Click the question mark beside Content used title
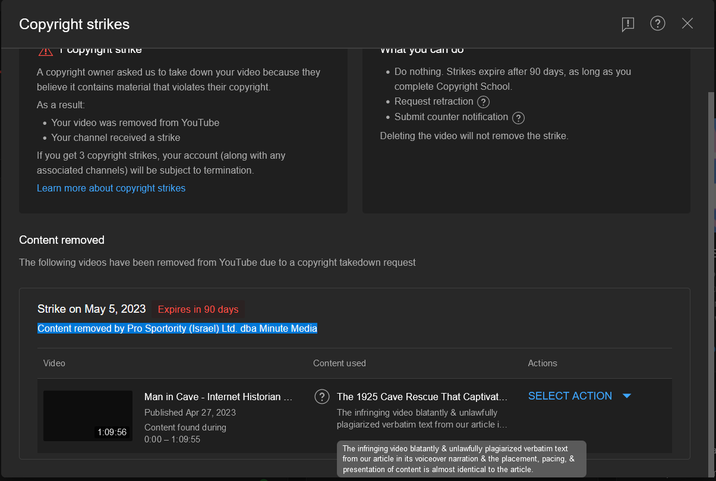Viewport: 716px width, 481px height. (322, 396)
